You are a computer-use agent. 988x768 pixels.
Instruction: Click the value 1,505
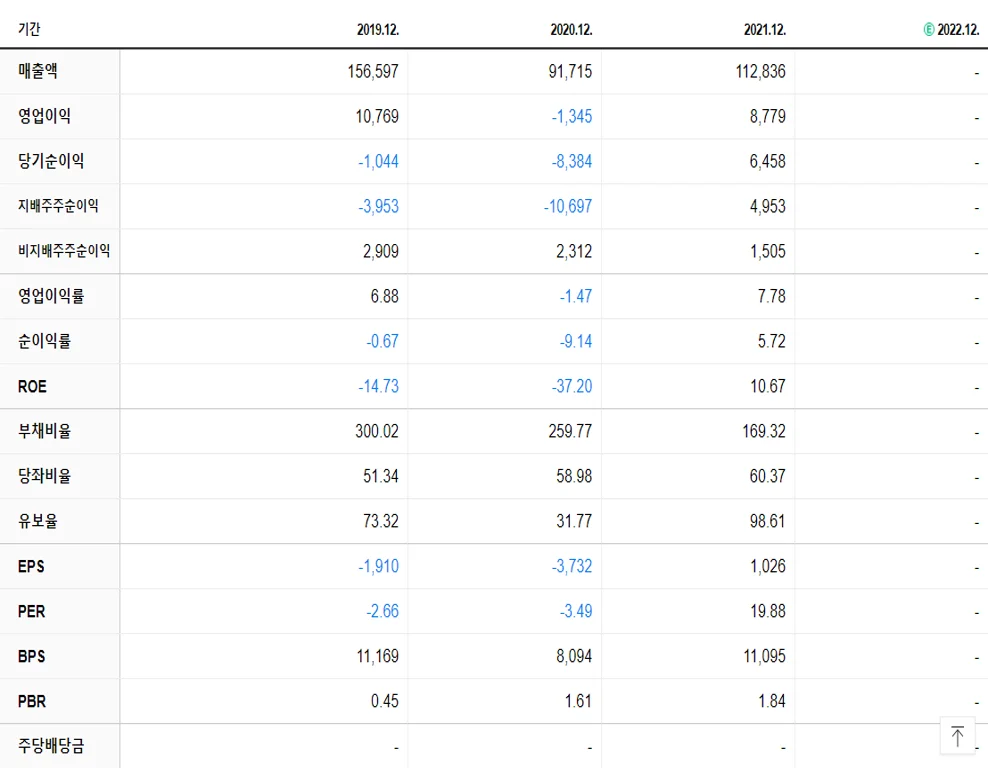pyautogui.click(x=767, y=251)
